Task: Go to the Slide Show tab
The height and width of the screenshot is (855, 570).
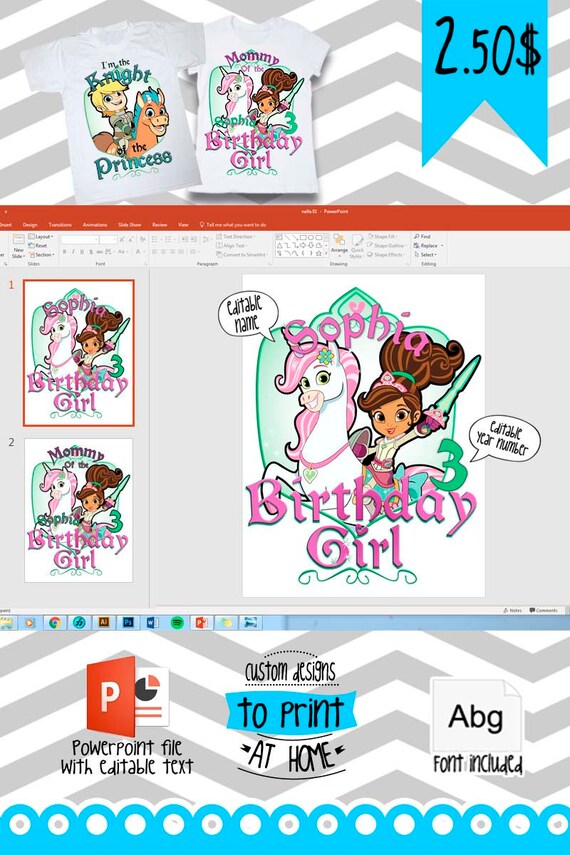Action: tap(130, 225)
